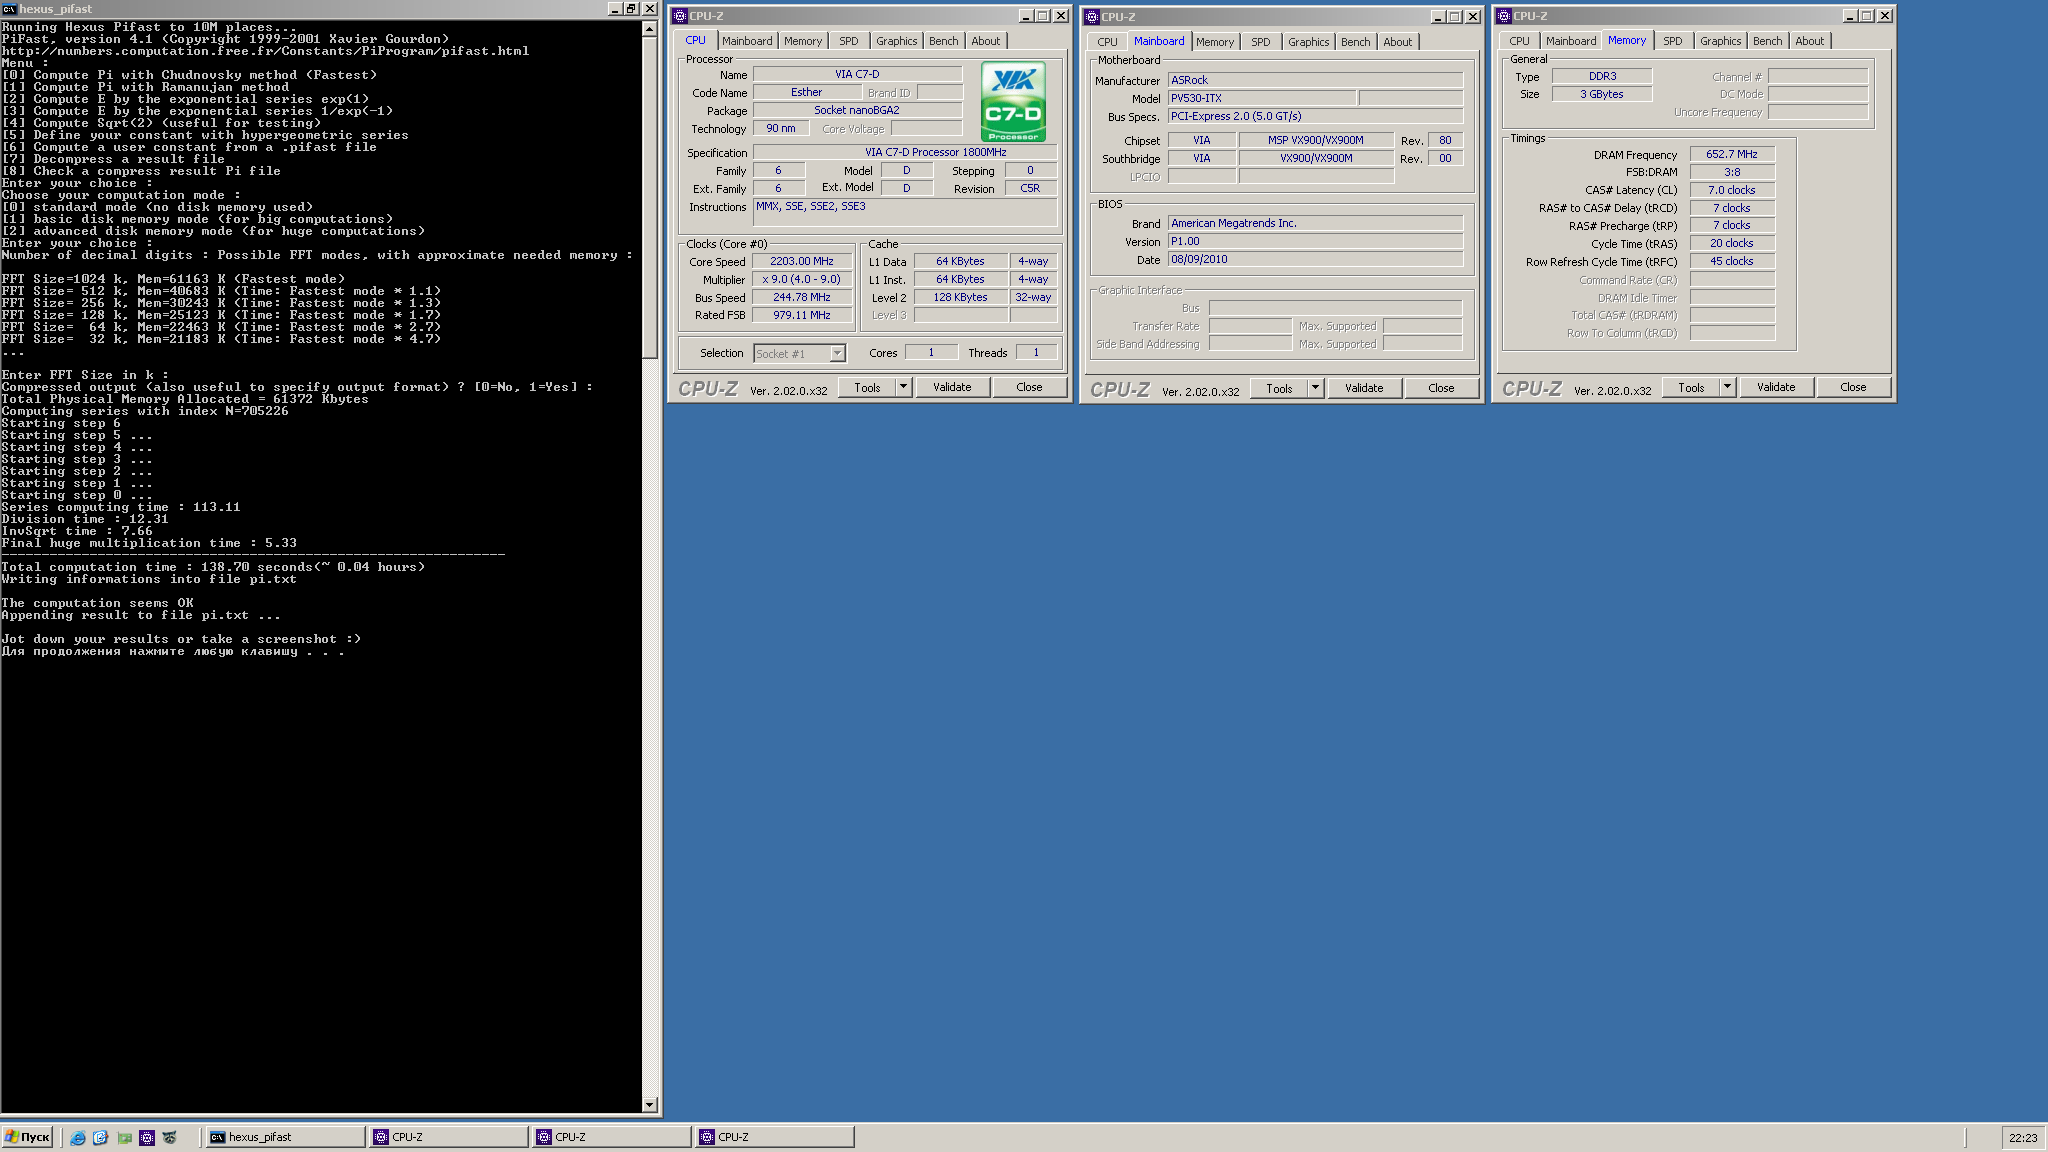Viewport: 2048px width, 1152px height.
Task: Click the Core Speed value 2203.00 MHz
Action: click(802, 261)
